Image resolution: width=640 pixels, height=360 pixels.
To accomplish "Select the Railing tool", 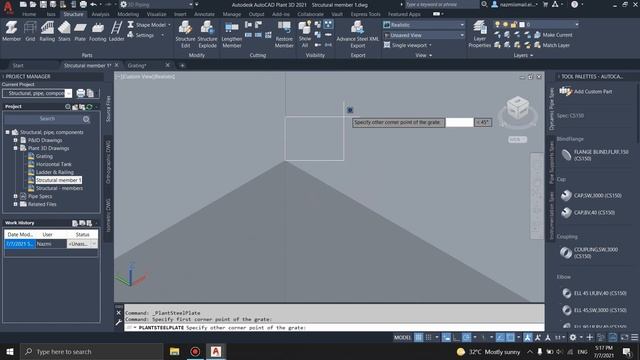I will [47, 31].
